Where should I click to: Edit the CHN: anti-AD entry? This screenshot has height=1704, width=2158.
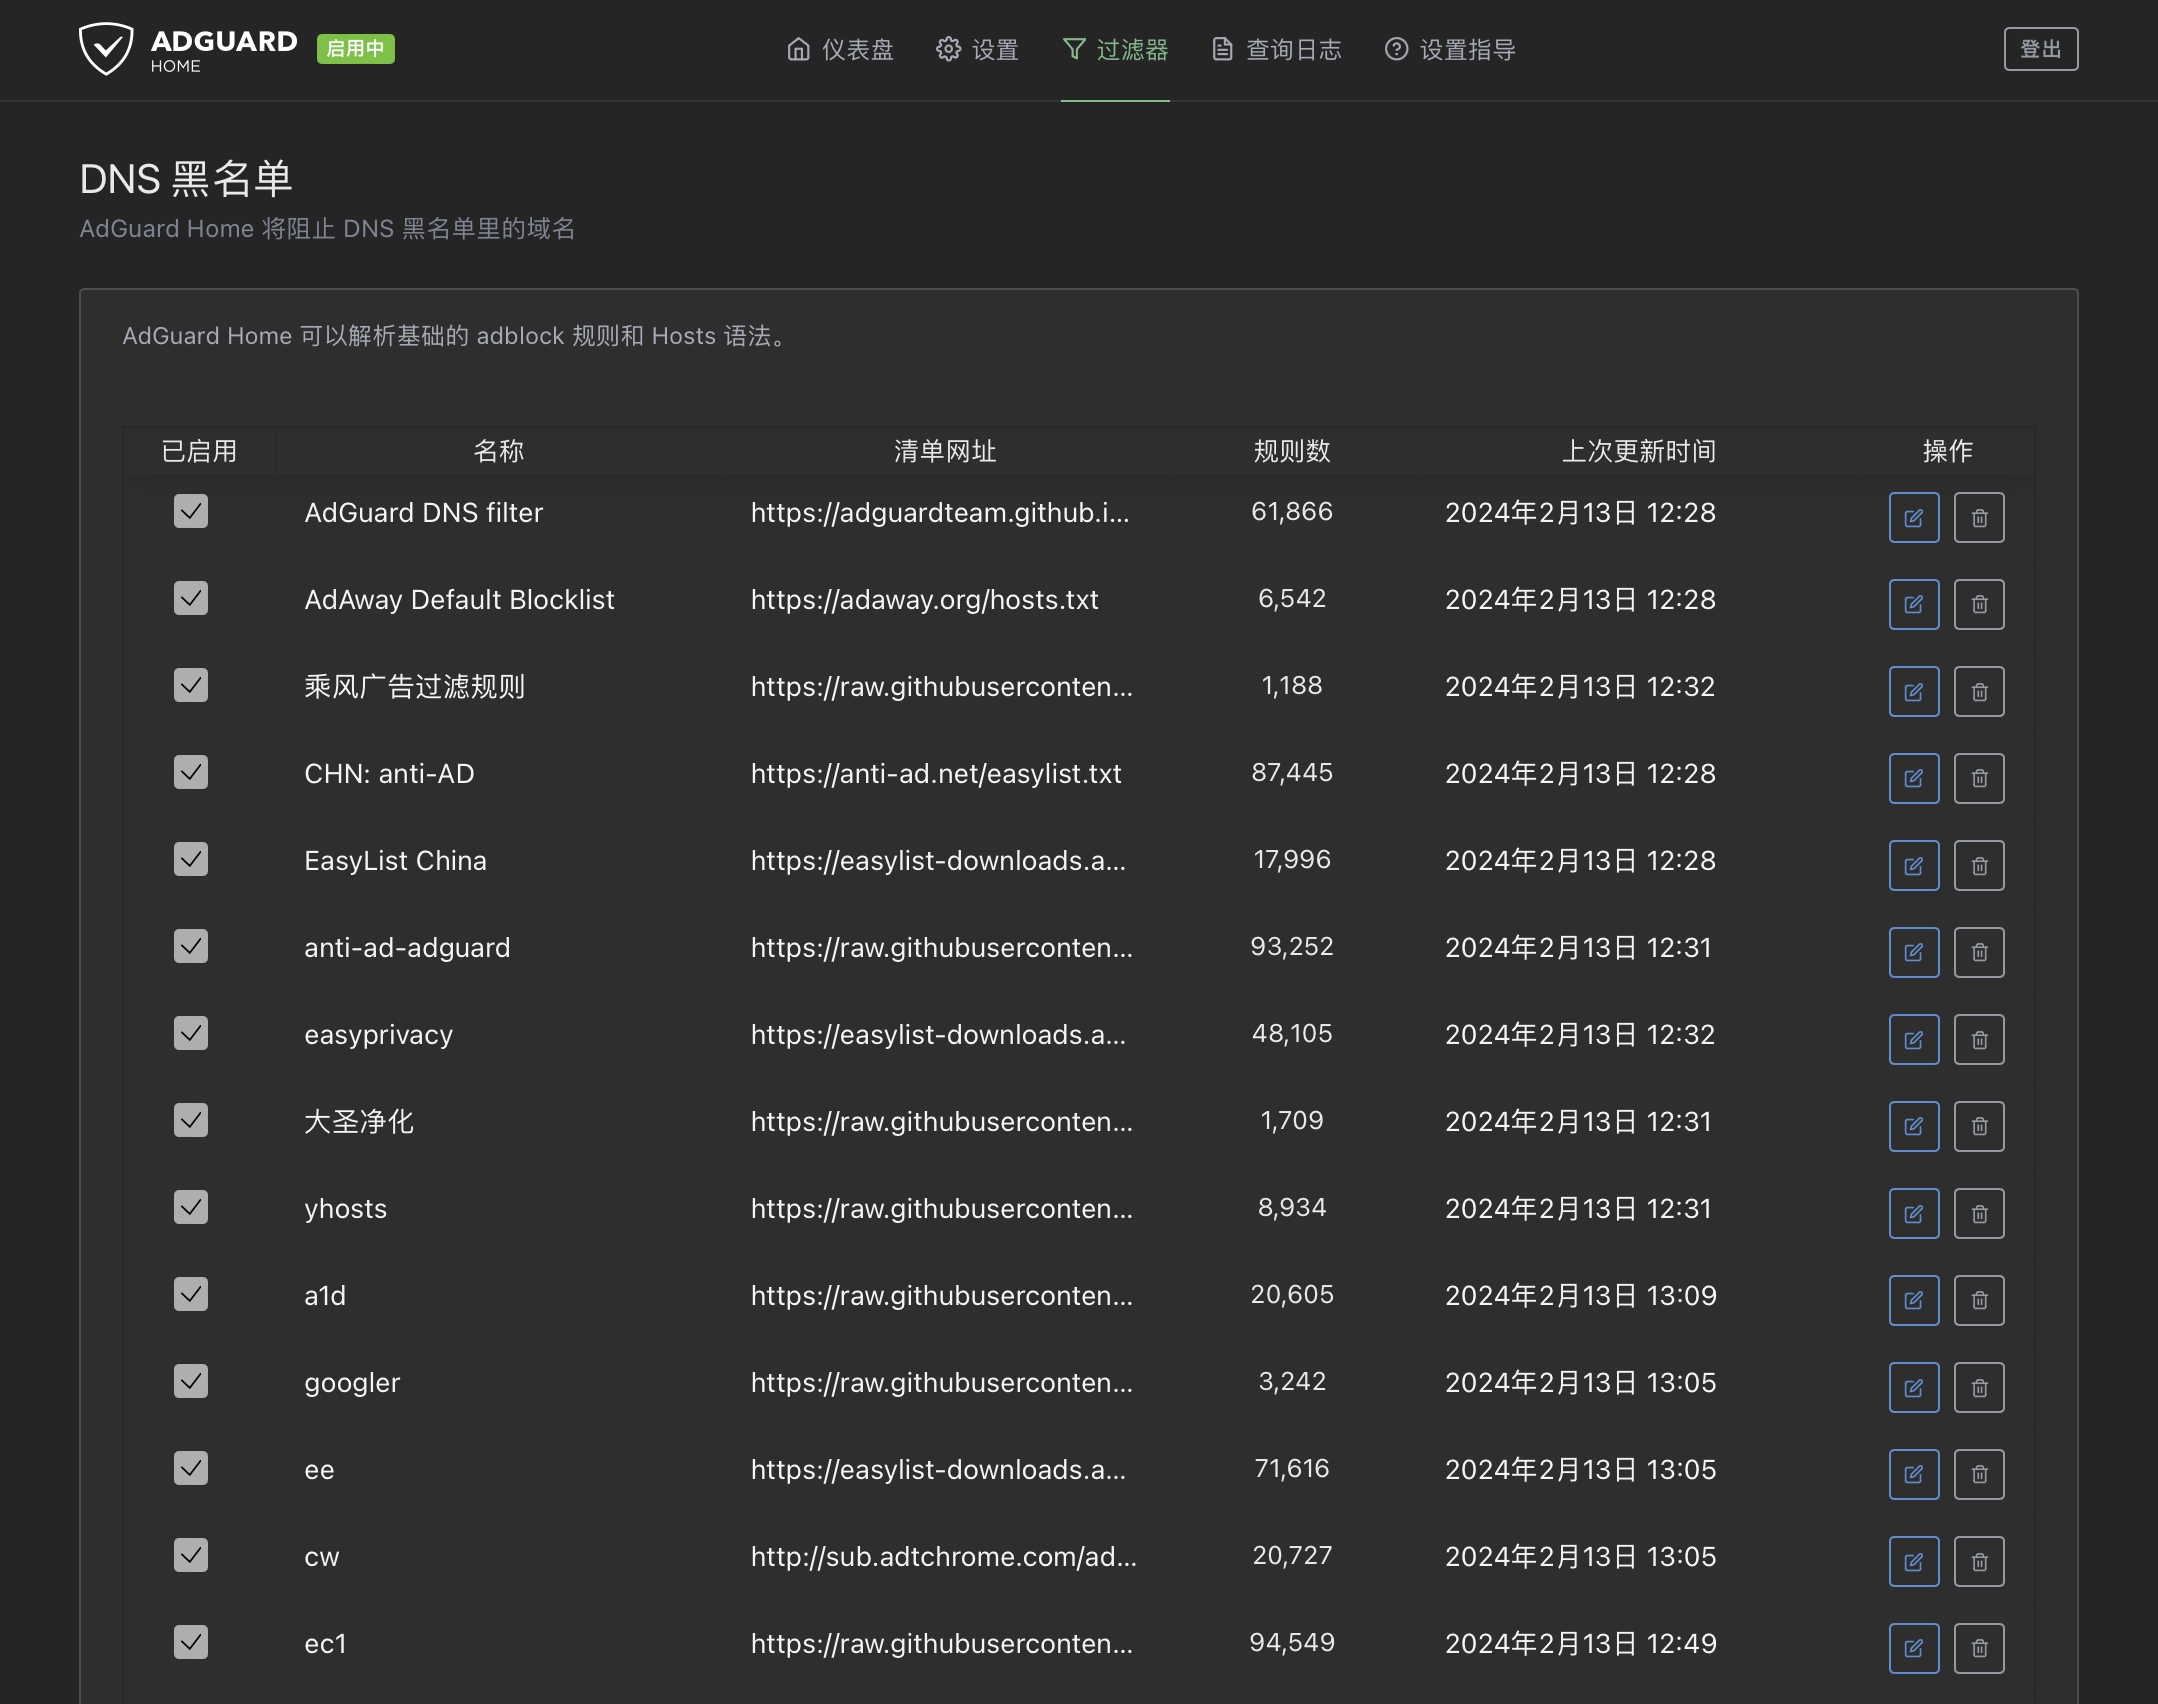click(x=1913, y=778)
